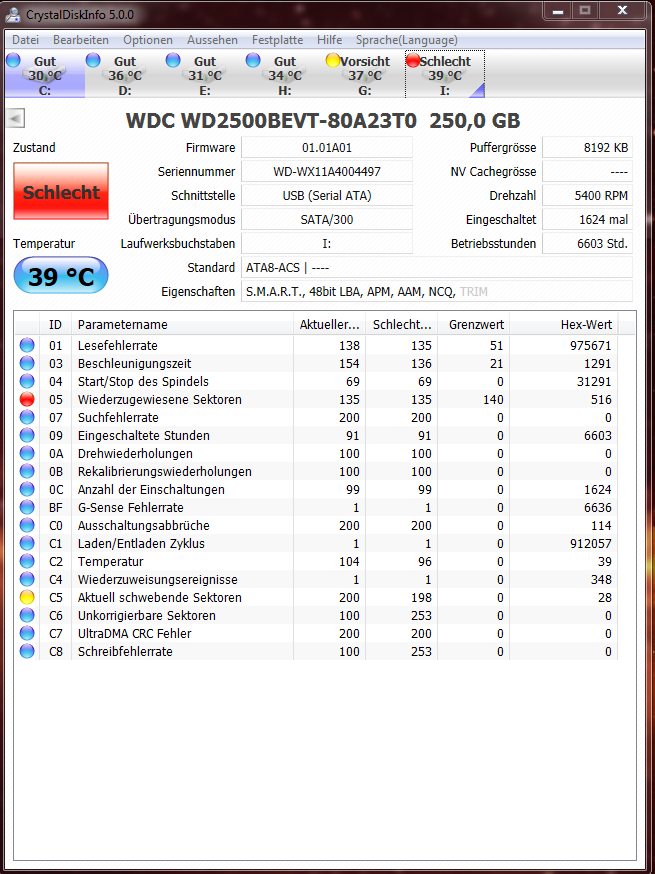
Task: Select drive E: tab with 31 °C
Action: (205, 75)
